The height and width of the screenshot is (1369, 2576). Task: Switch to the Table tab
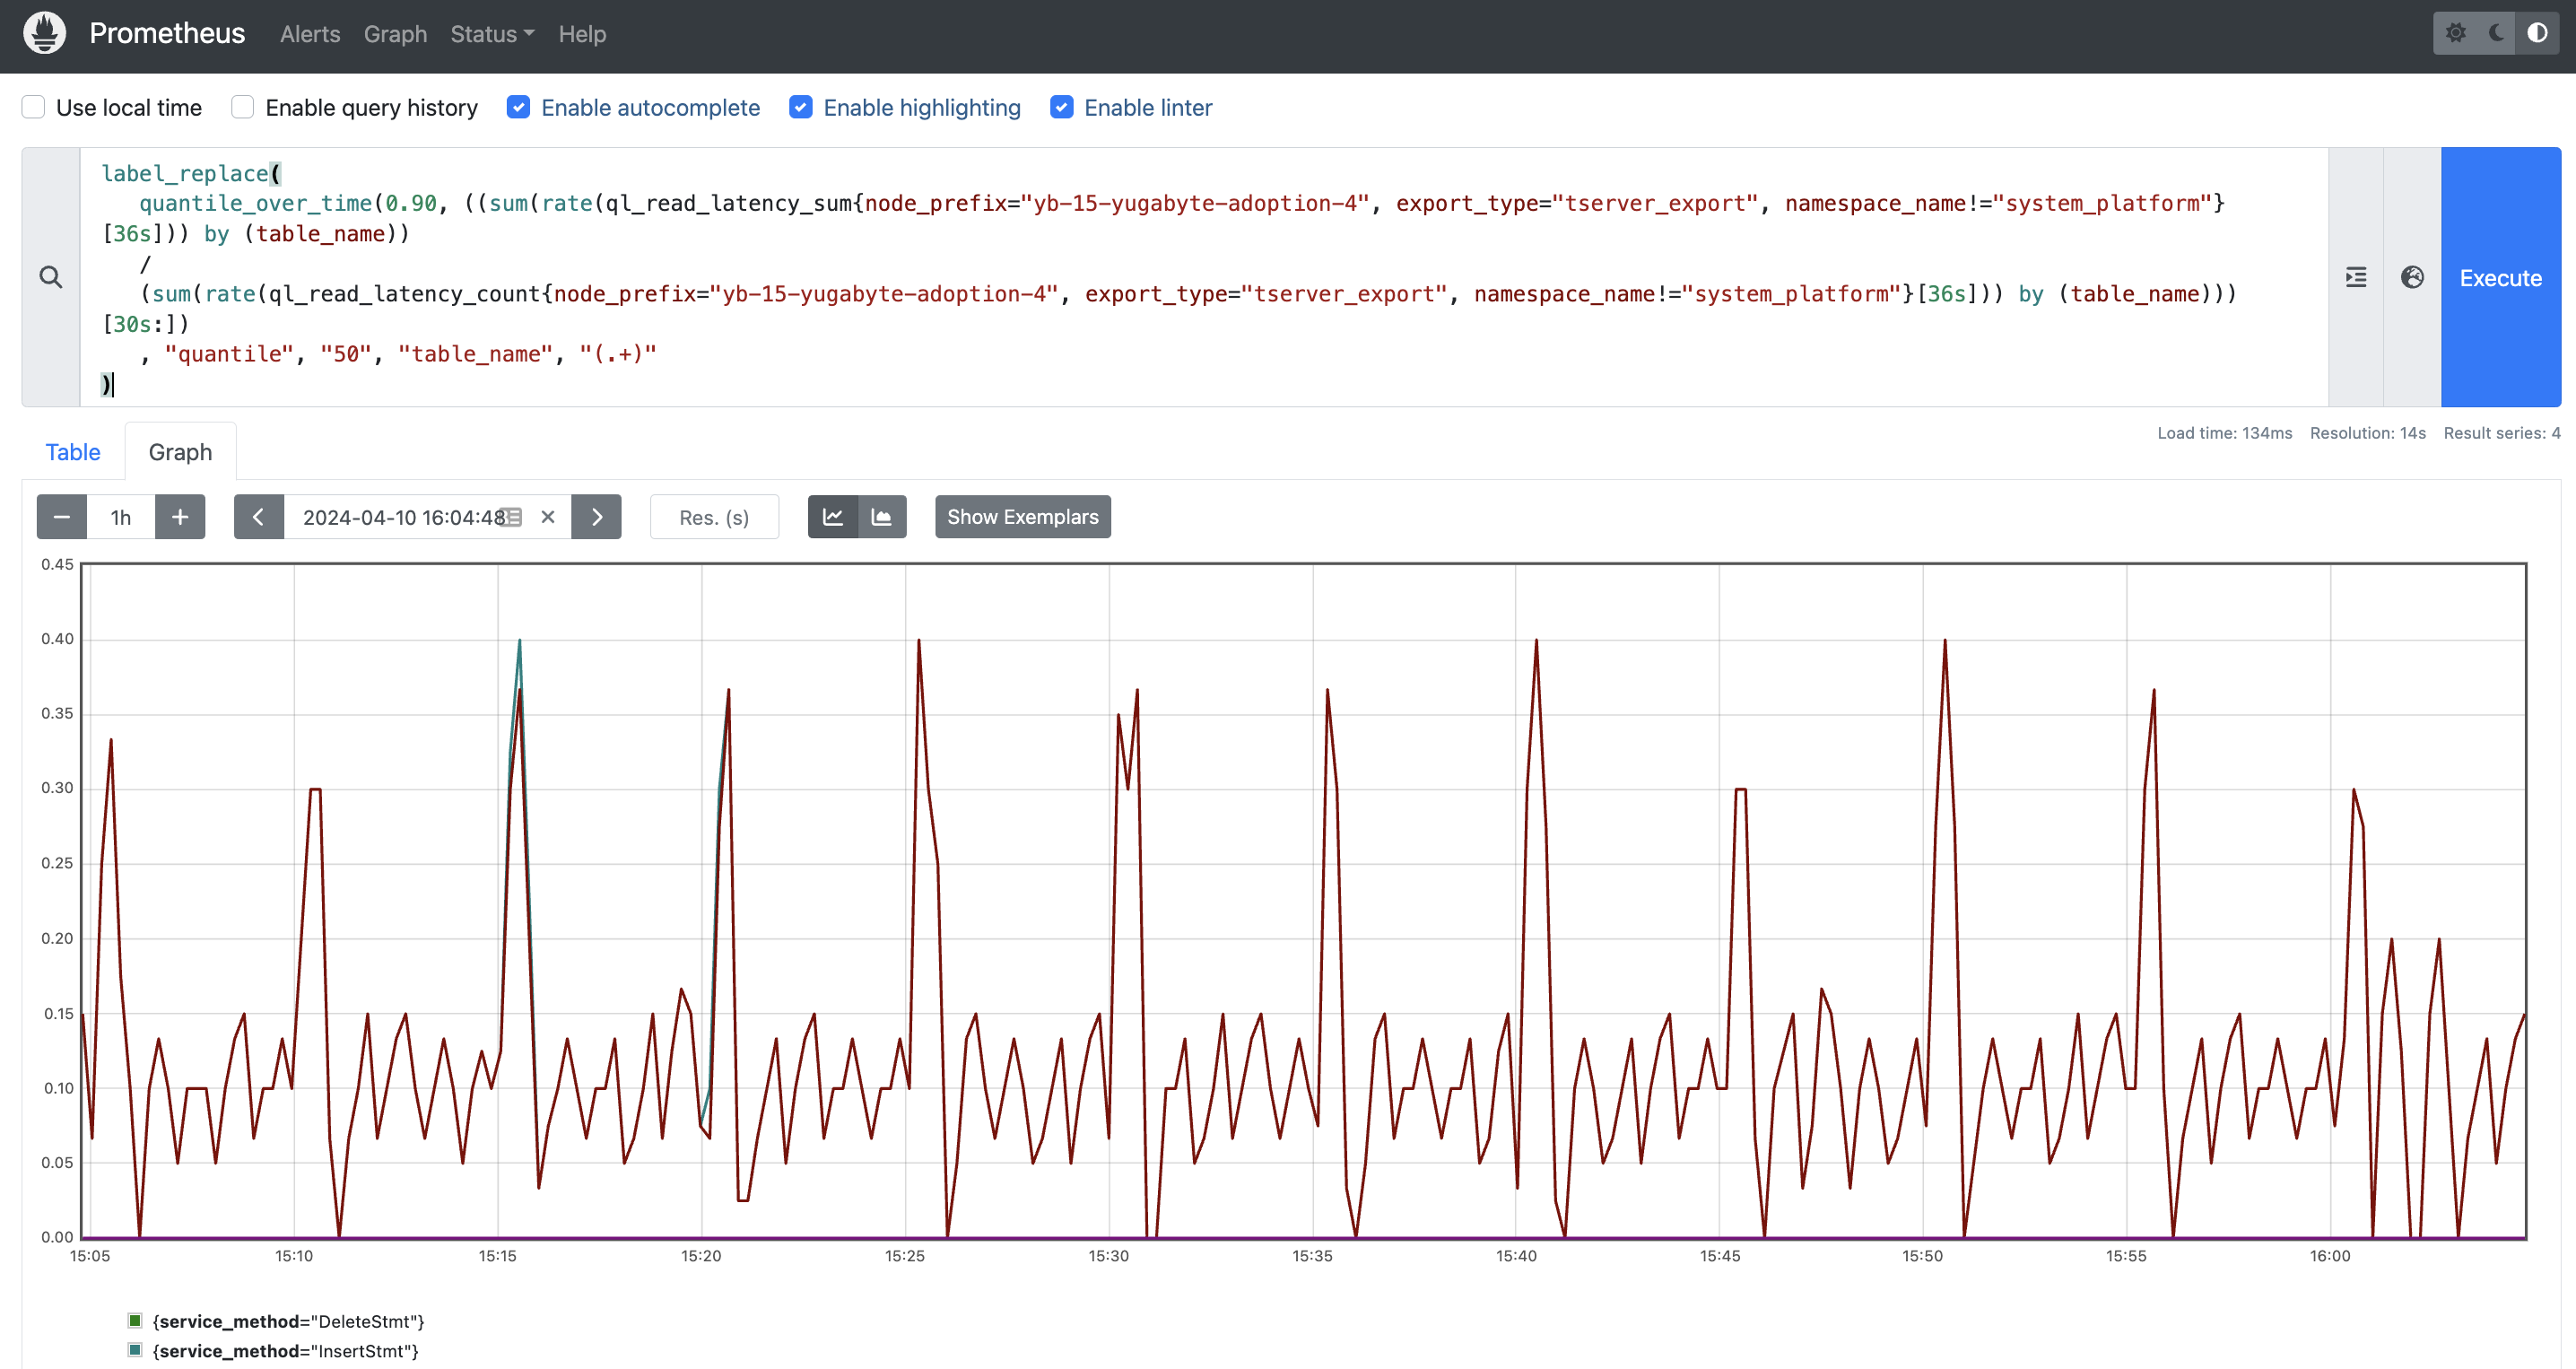(73, 452)
